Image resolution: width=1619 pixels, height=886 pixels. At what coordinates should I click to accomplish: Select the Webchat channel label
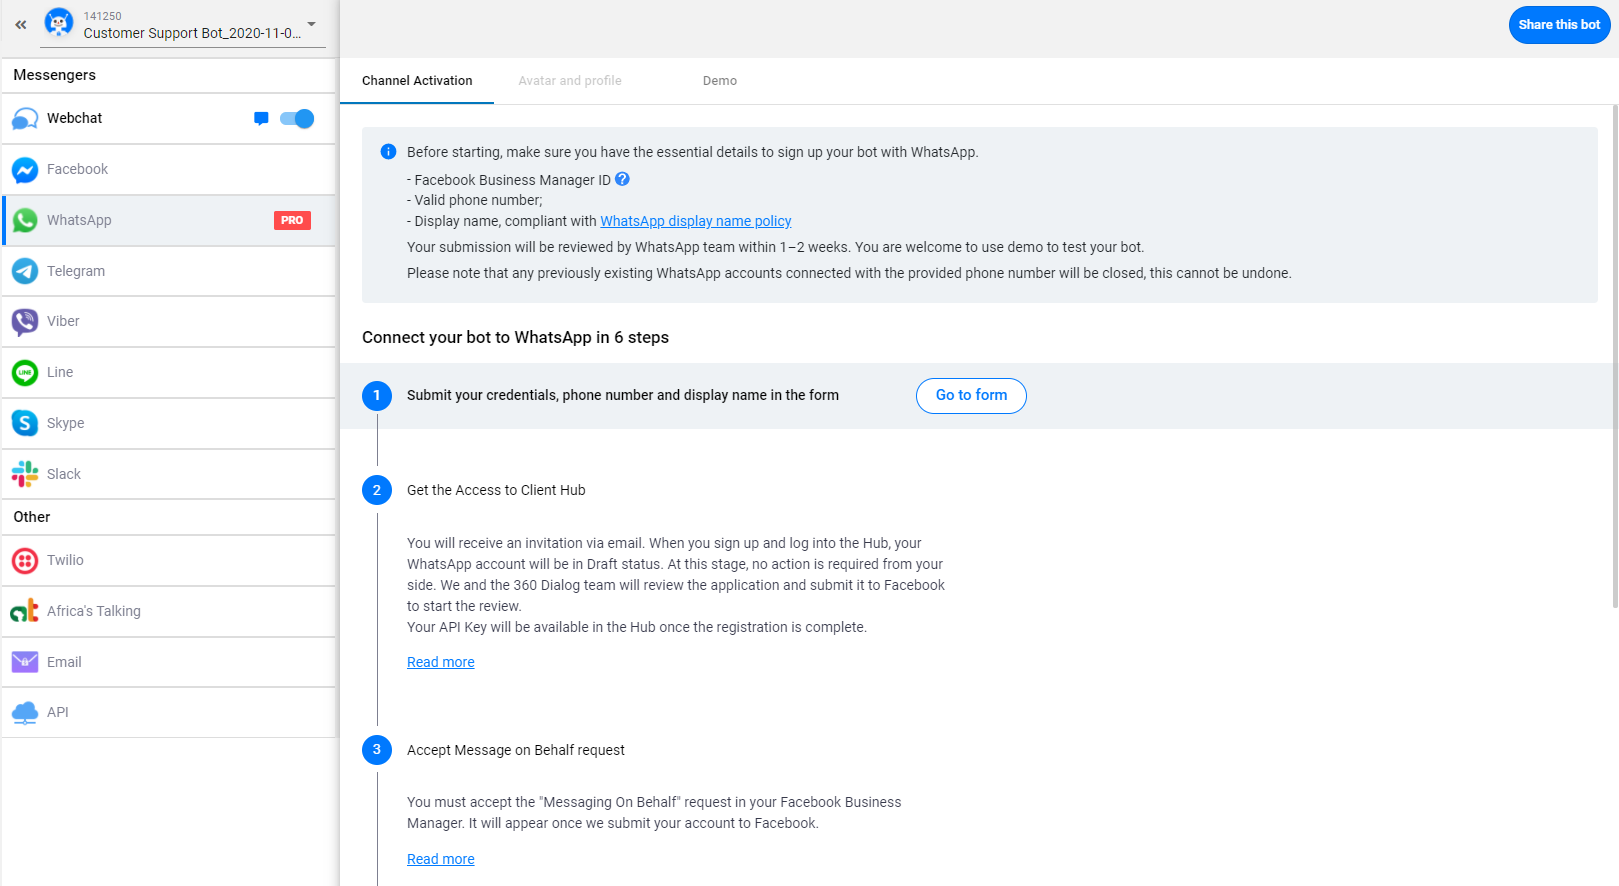(x=74, y=118)
